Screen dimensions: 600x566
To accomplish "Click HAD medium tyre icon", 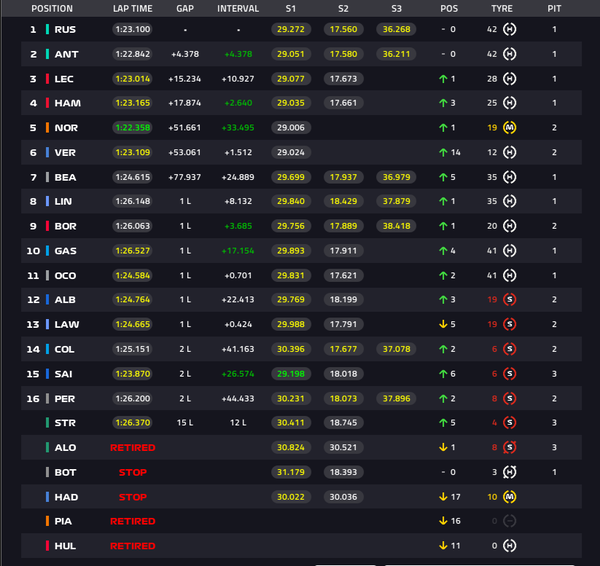I will tap(509, 497).
